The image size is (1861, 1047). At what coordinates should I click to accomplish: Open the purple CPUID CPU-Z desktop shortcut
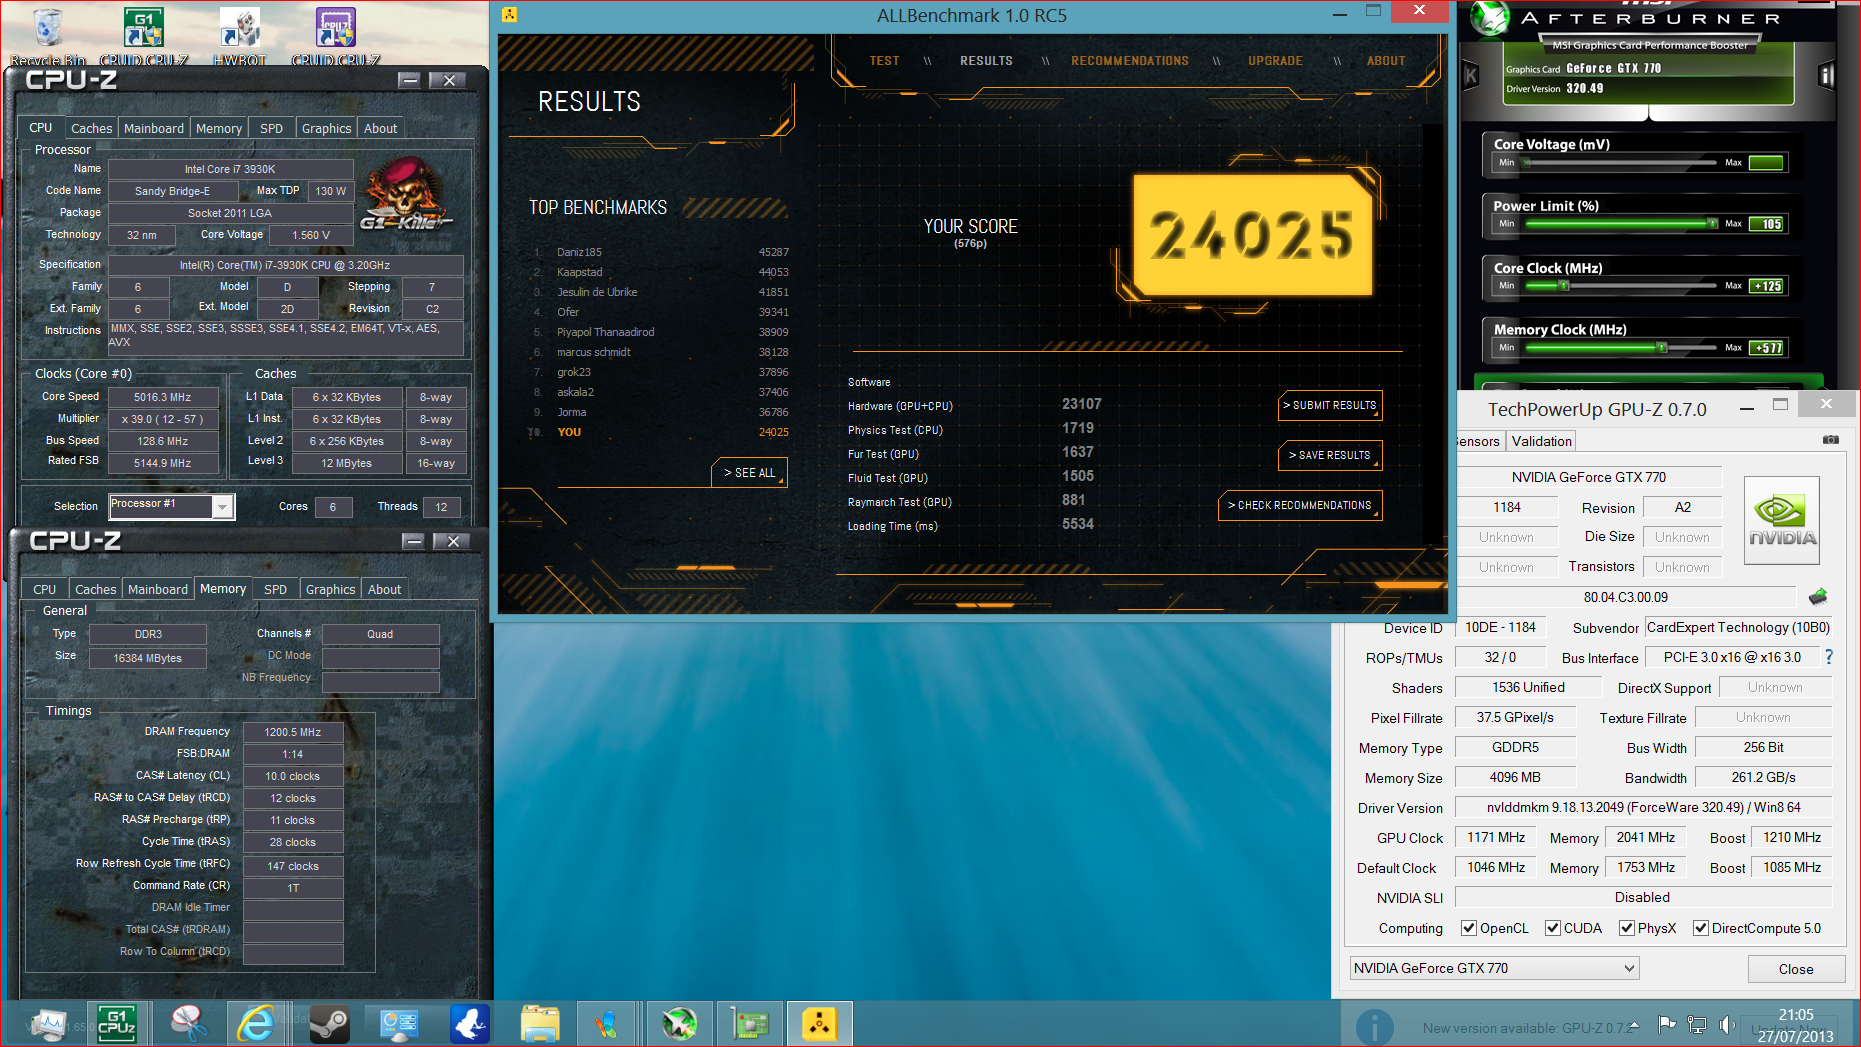point(335,28)
